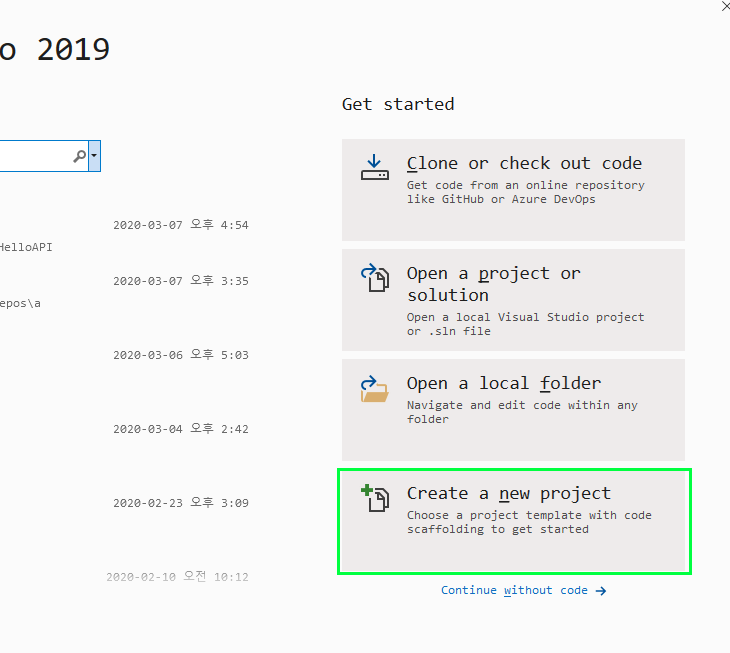Open the recent item dated 2020-03-07 오후 3:35

pyautogui.click(x=181, y=281)
